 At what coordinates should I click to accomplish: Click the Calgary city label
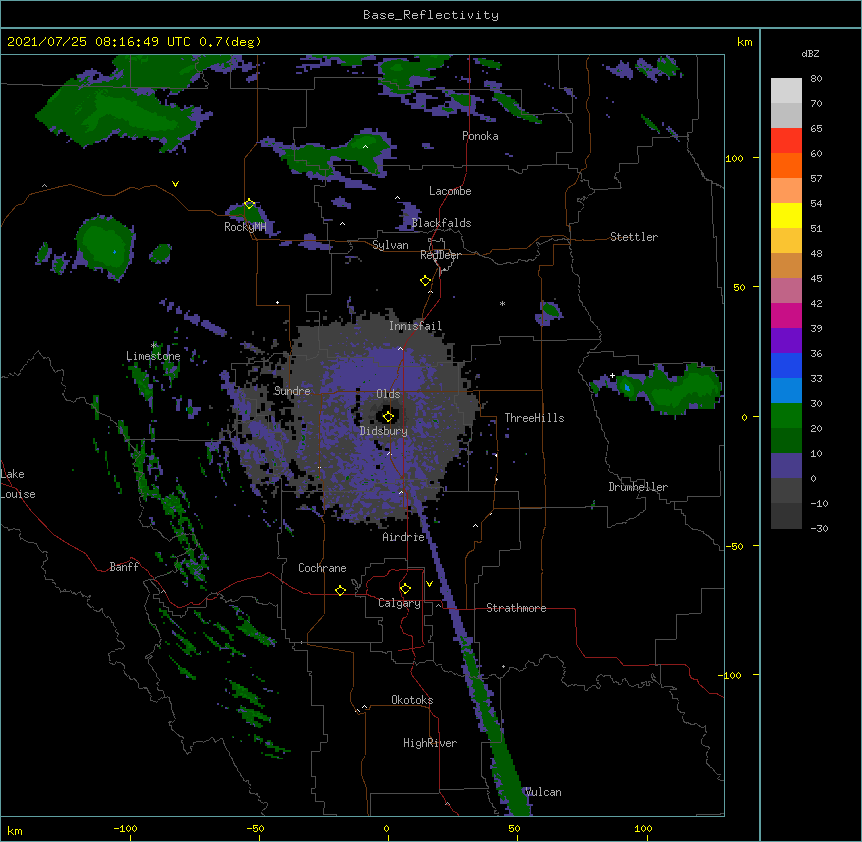399,603
